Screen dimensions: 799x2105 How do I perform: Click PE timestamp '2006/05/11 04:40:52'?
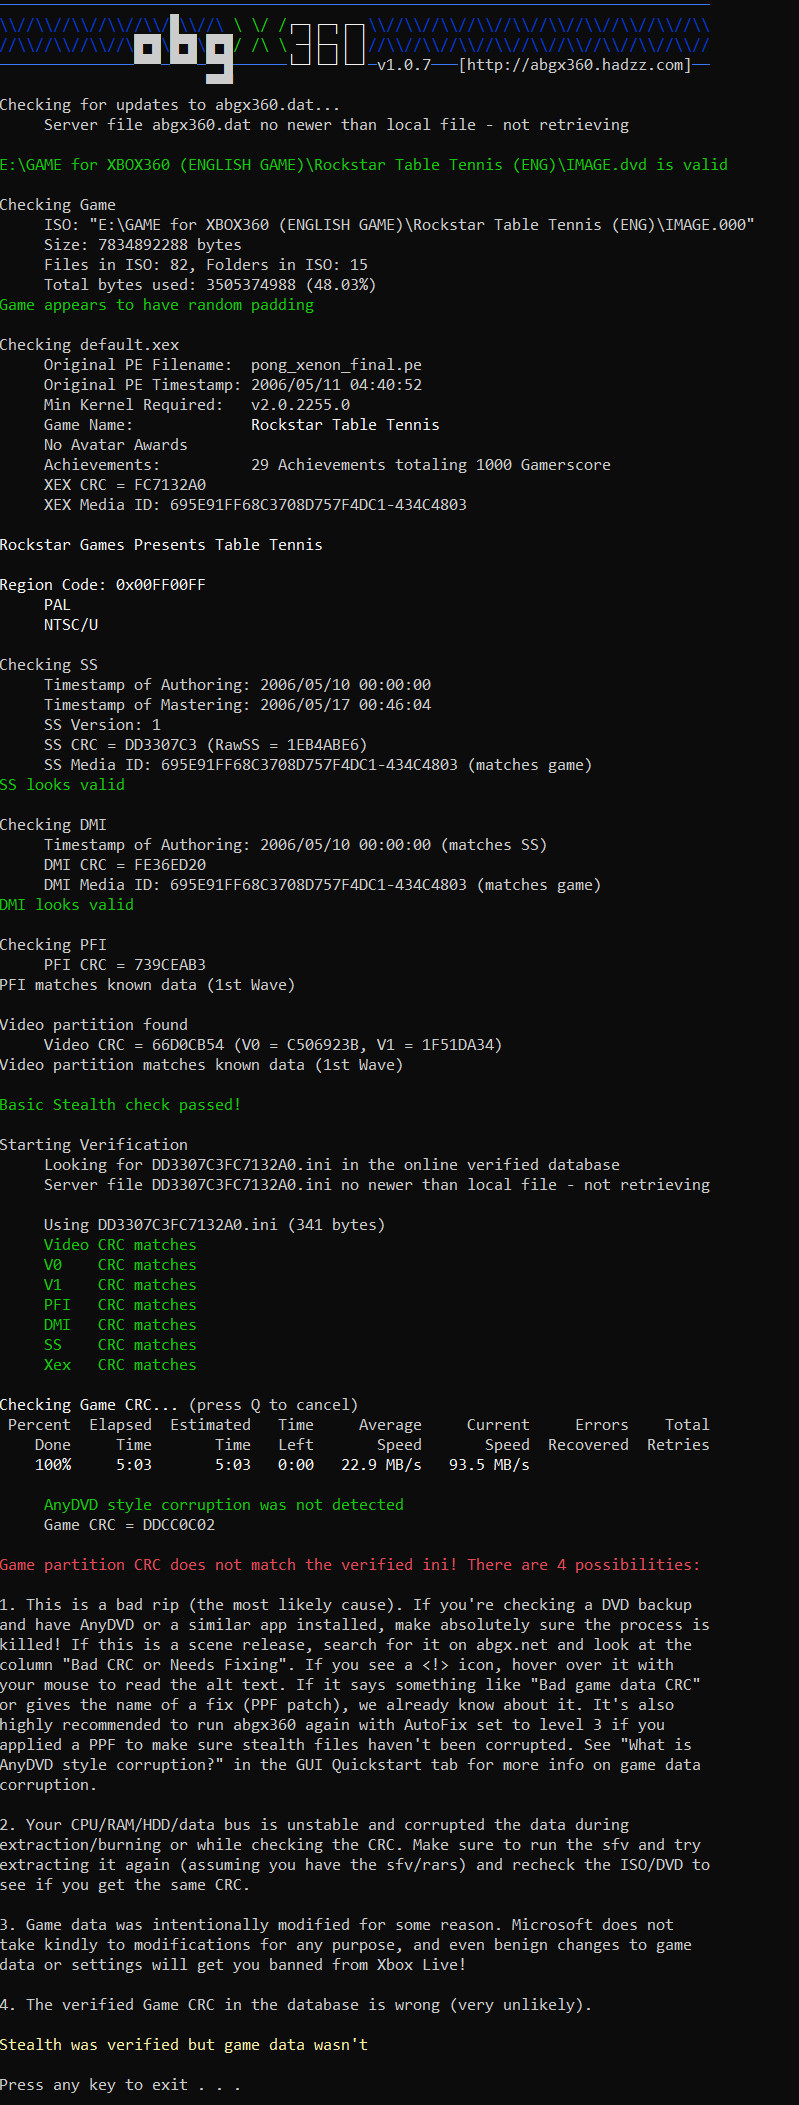336,385
